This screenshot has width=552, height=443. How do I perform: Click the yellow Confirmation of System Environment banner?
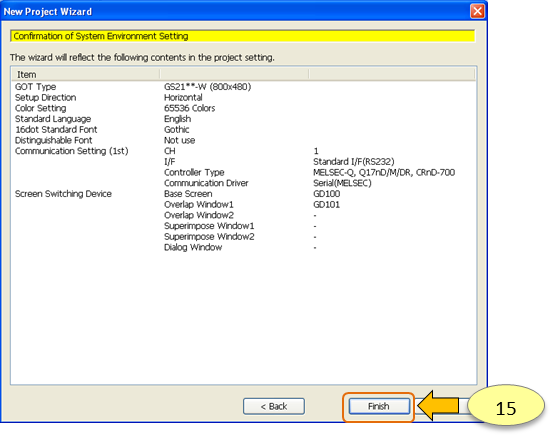click(243, 36)
